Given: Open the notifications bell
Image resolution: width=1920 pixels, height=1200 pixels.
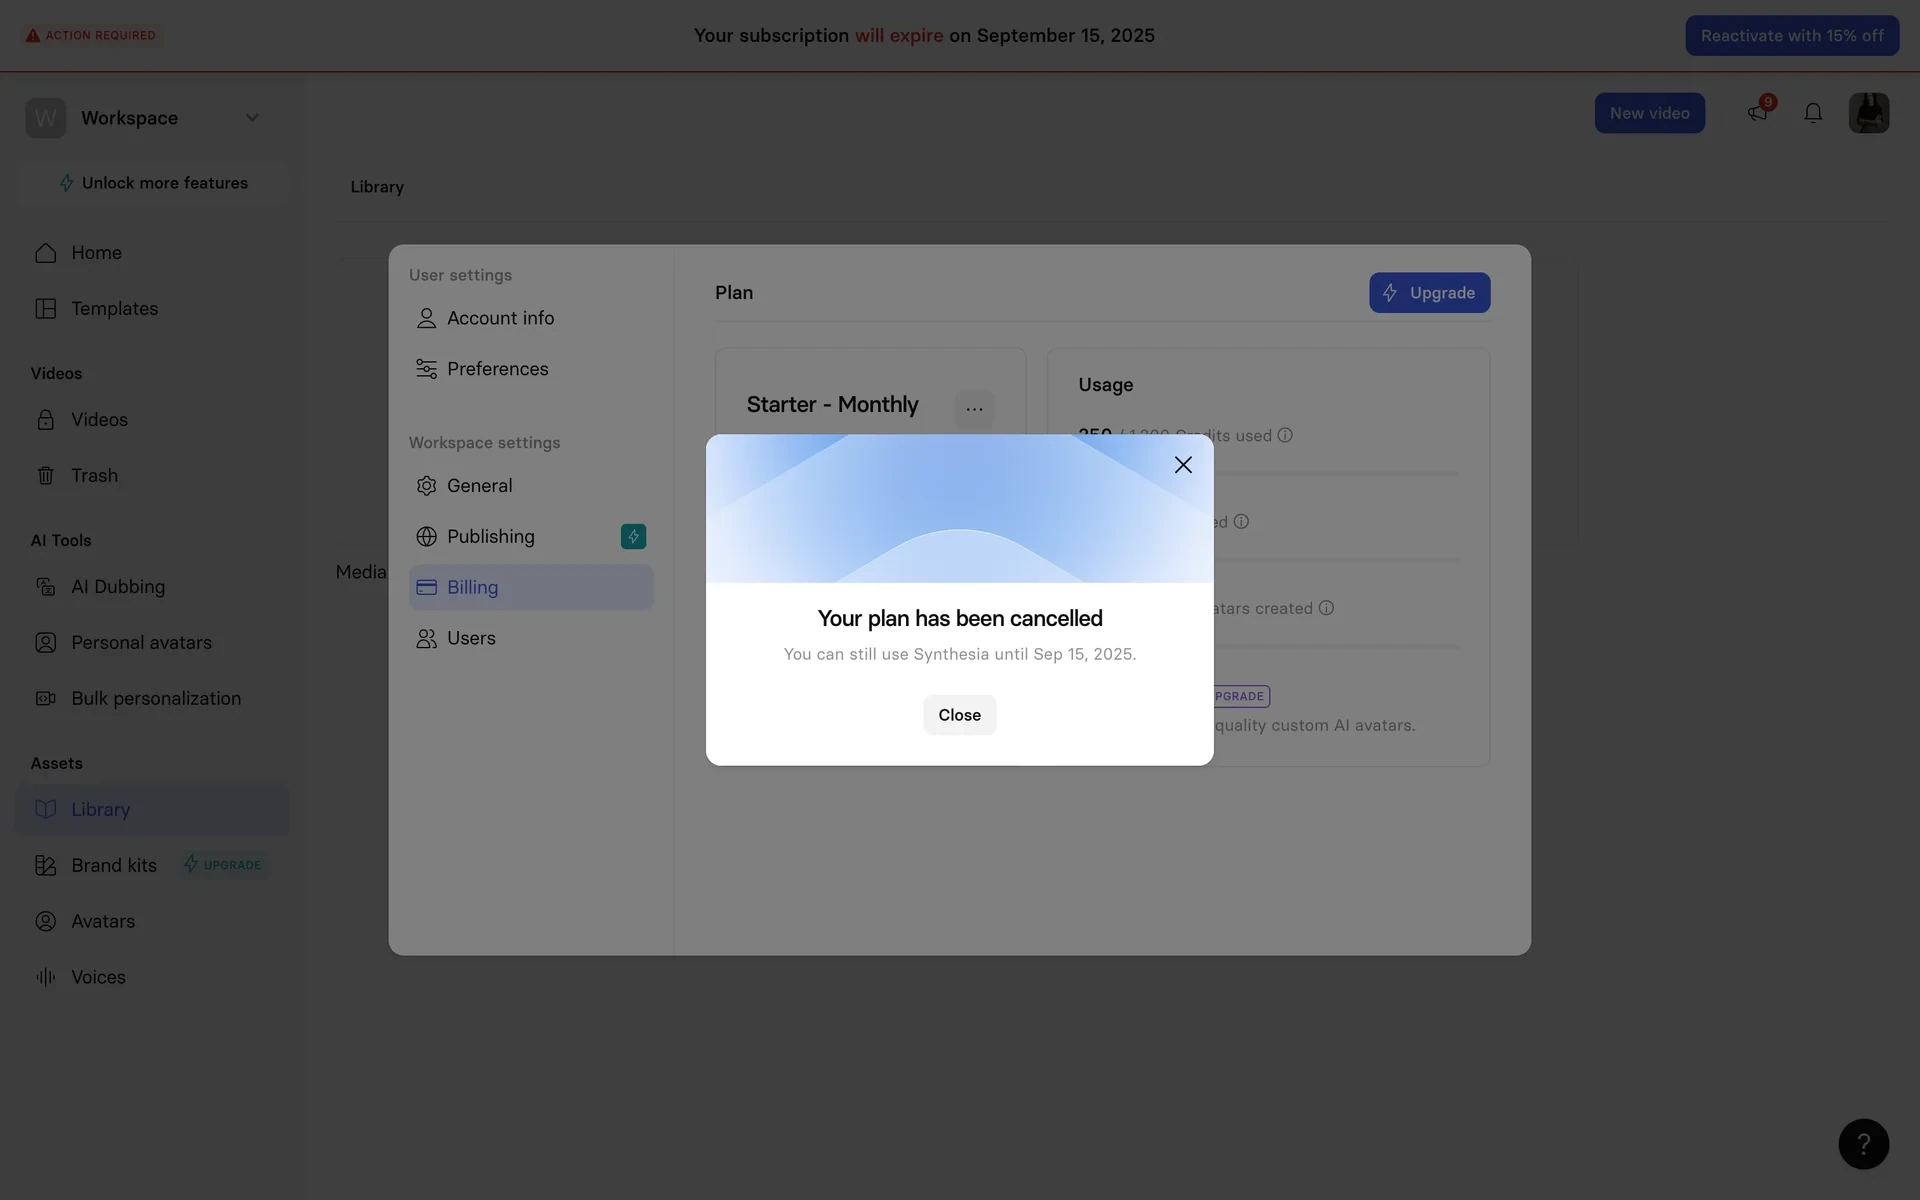Looking at the screenshot, I should coord(1813,113).
